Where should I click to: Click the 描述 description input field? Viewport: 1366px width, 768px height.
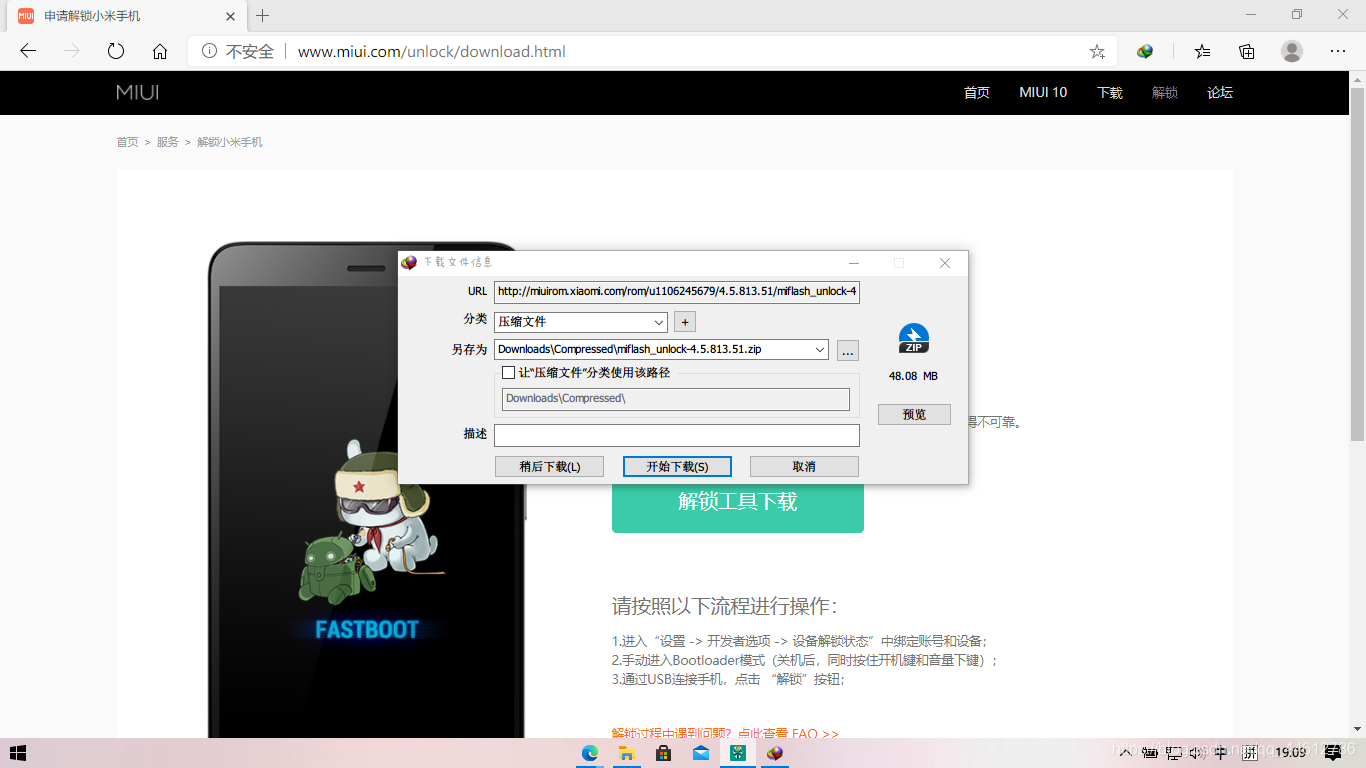pyautogui.click(x=677, y=435)
